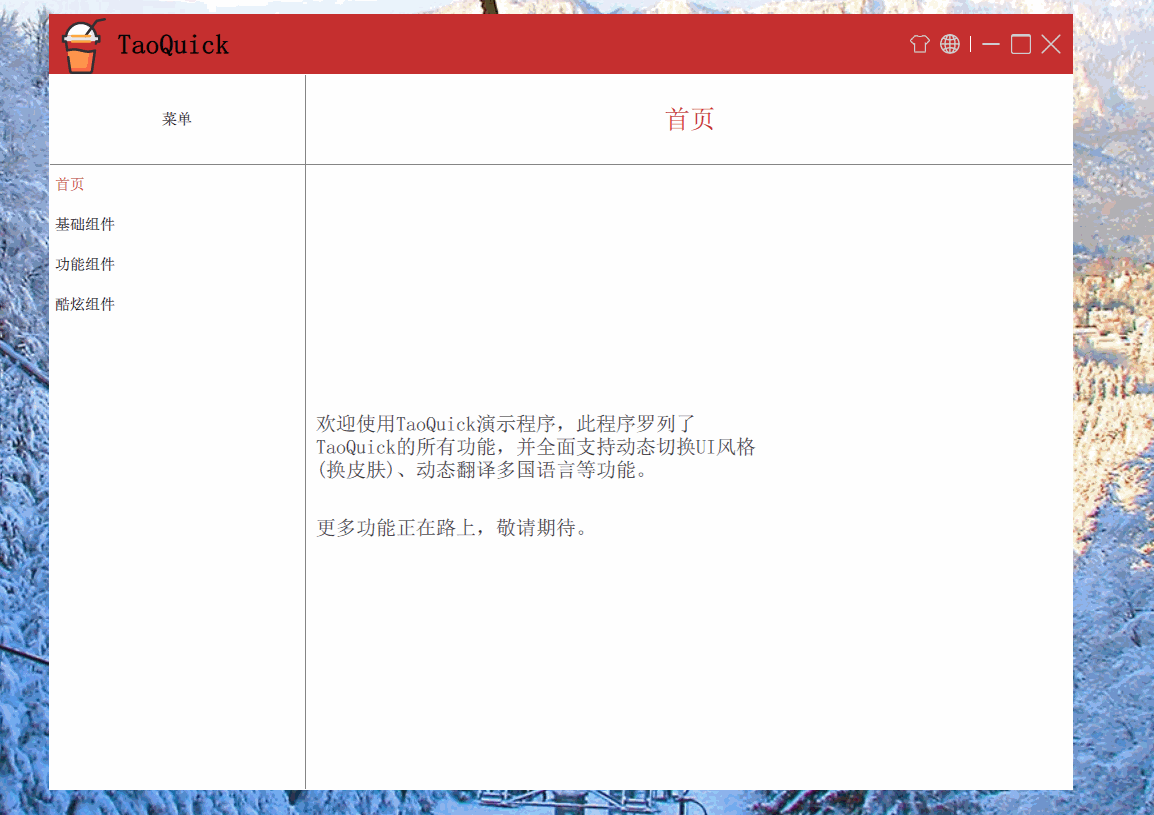Click the text 更多功能正在路上，敬请期待。
This screenshot has height=815, width=1154.
(x=452, y=528)
